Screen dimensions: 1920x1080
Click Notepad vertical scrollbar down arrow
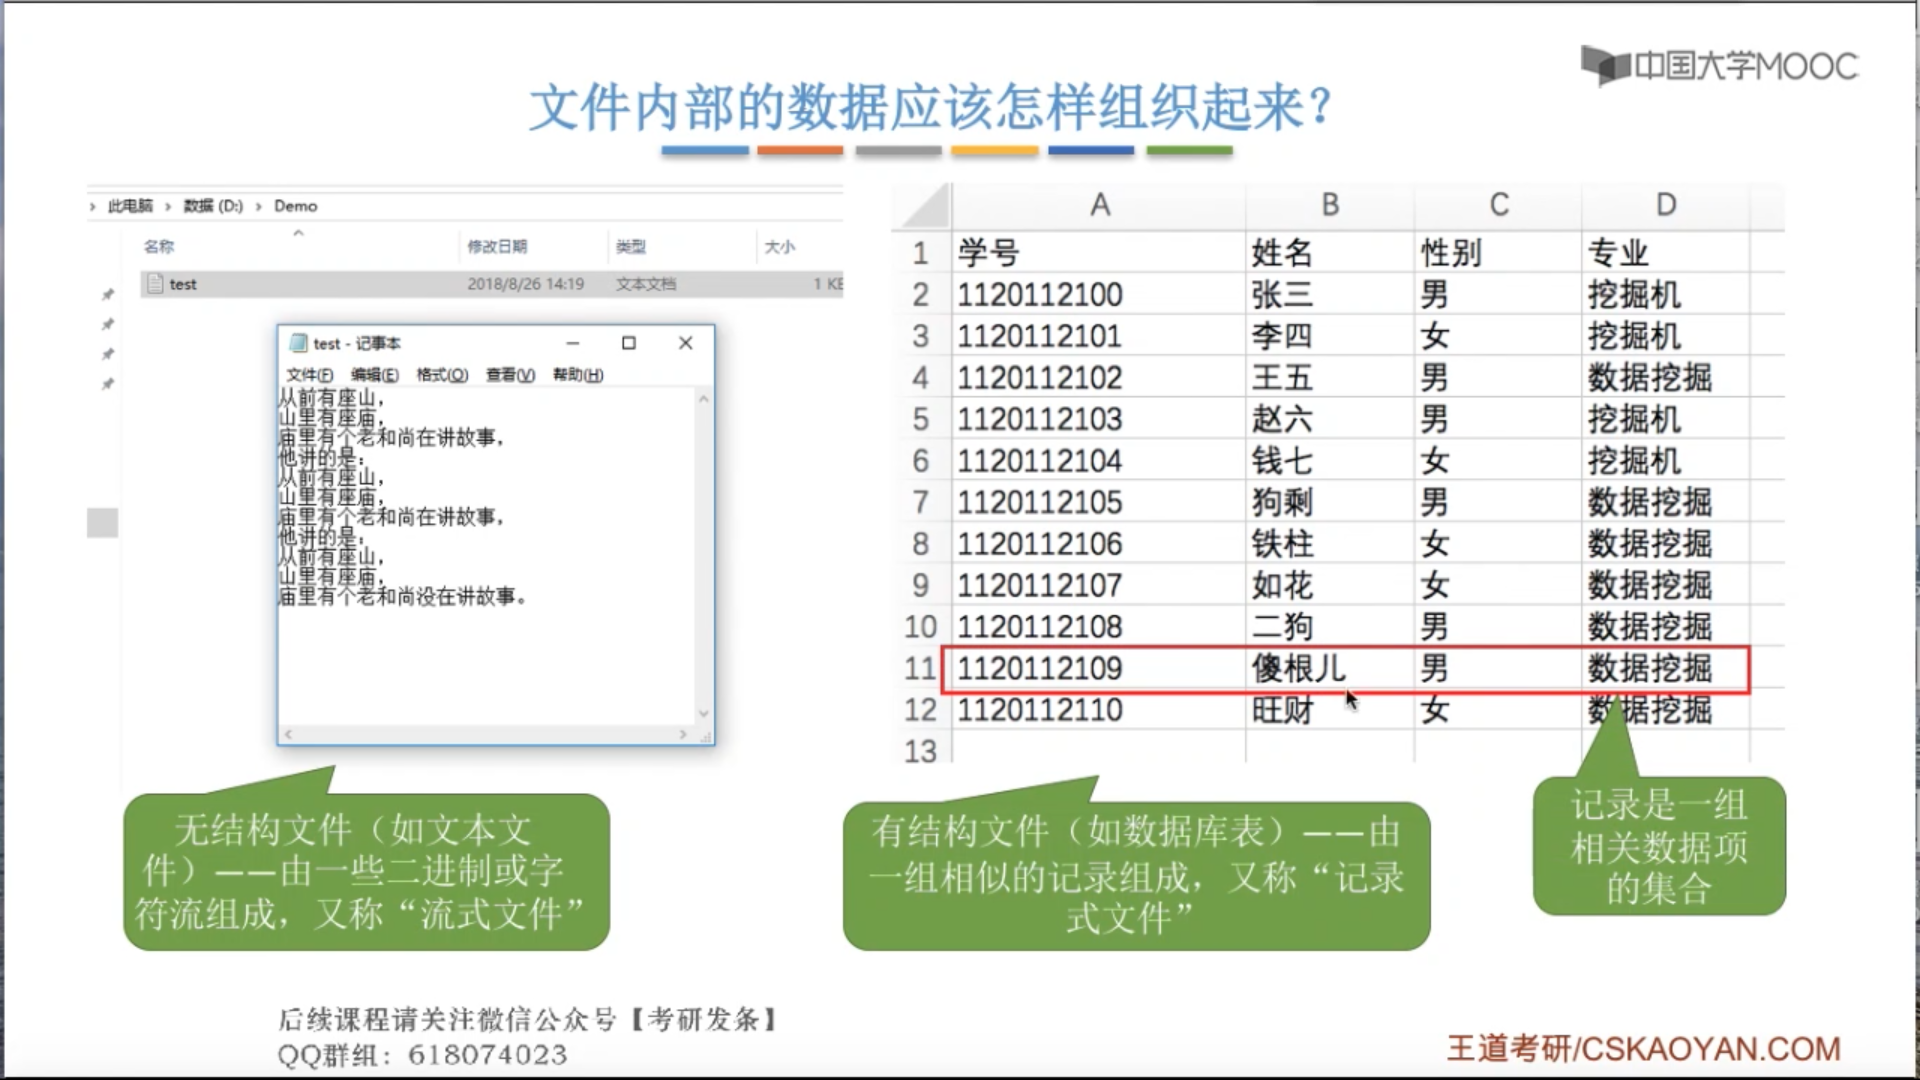pyautogui.click(x=704, y=713)
